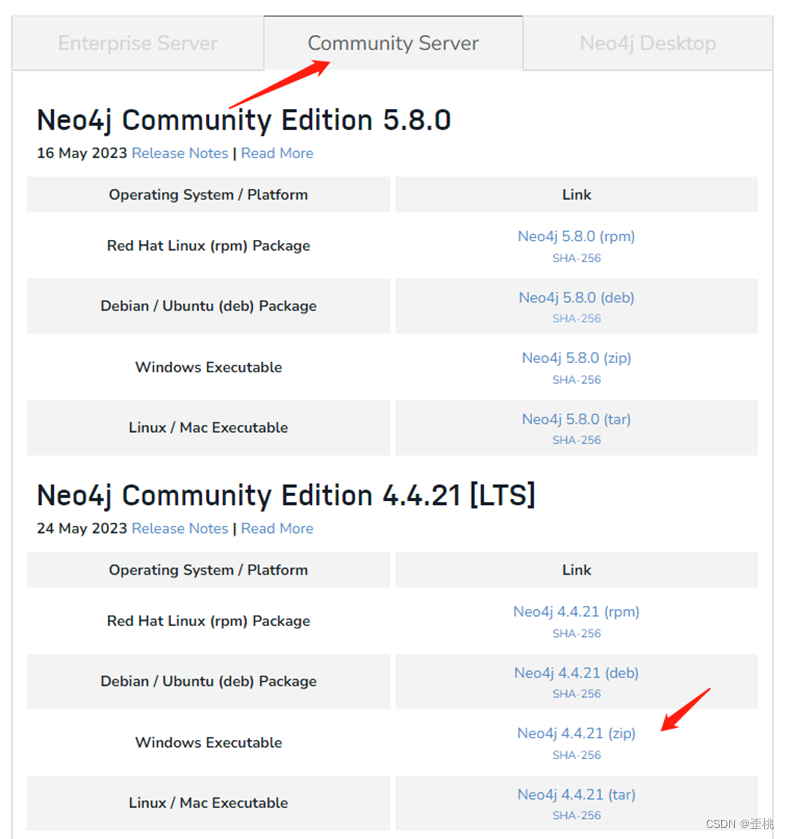Open the Neo4j Desktop tab
The width and height of the screenshot is (789, 839).
(x=648, y=43)
